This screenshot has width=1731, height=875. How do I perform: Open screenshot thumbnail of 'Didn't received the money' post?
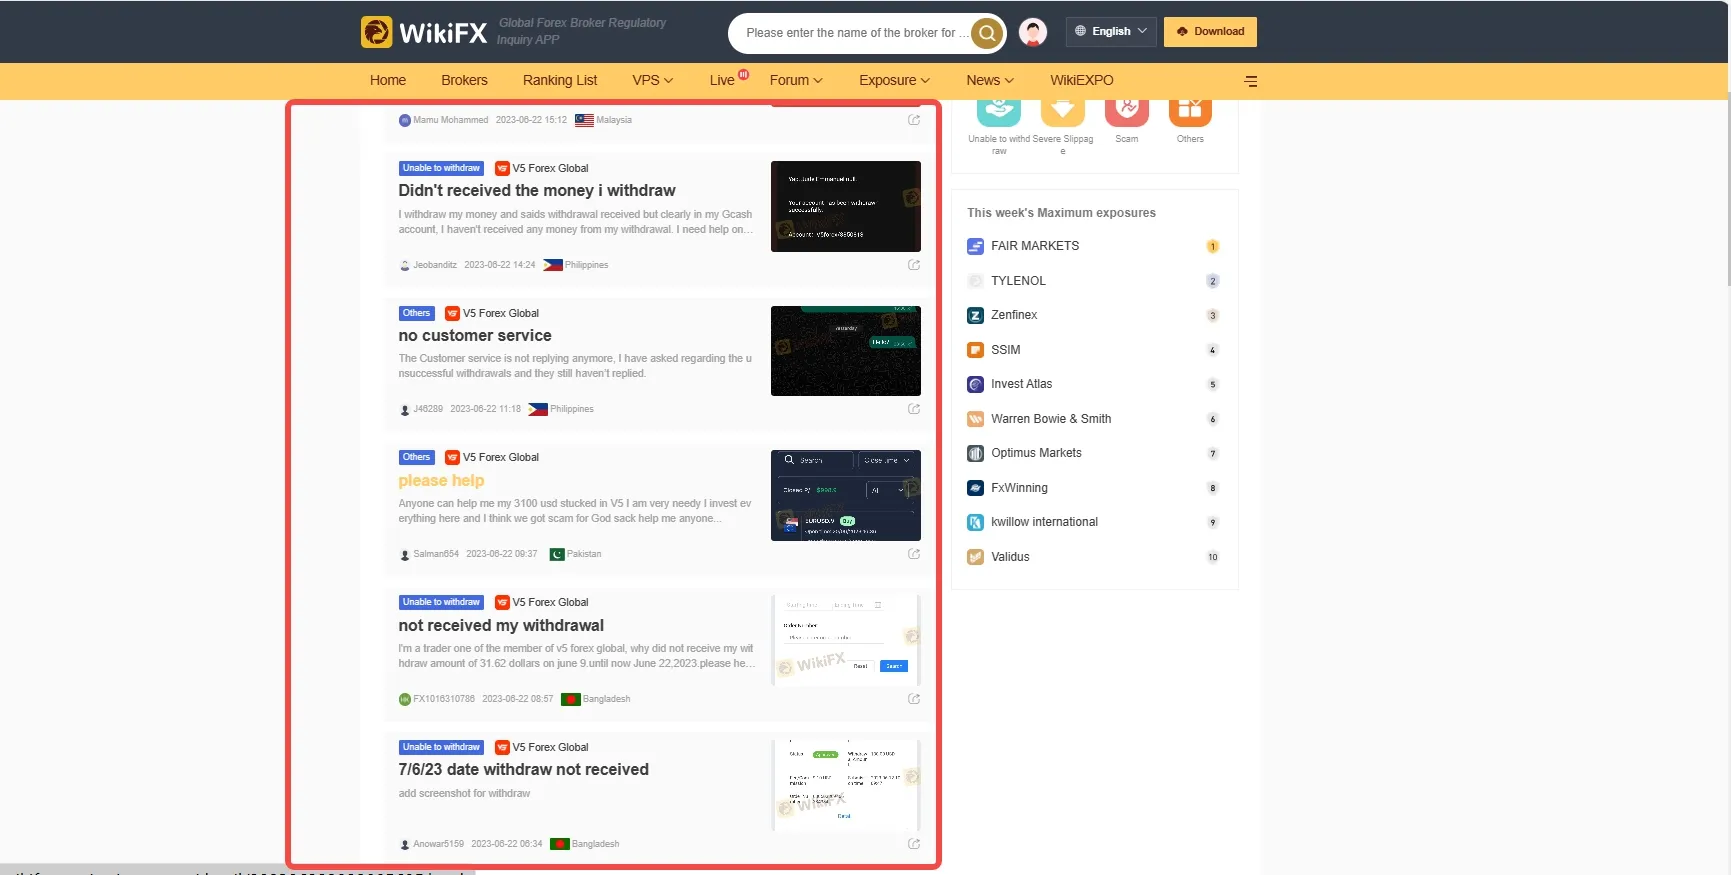tap(846, 207)
